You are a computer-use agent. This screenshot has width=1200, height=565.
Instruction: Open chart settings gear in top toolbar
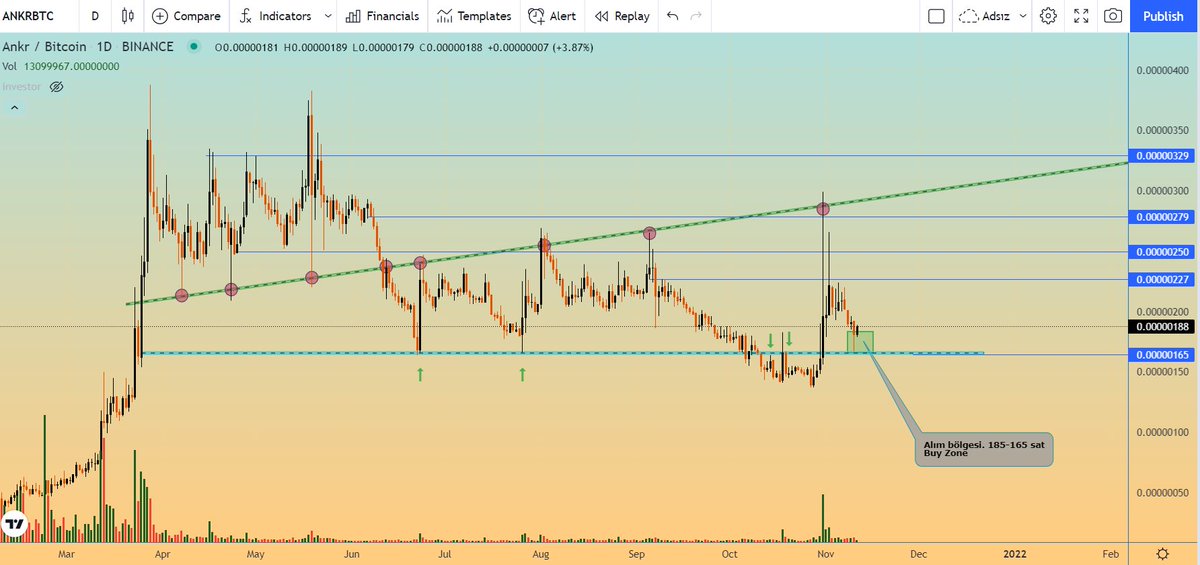[x=1048, y=16]
